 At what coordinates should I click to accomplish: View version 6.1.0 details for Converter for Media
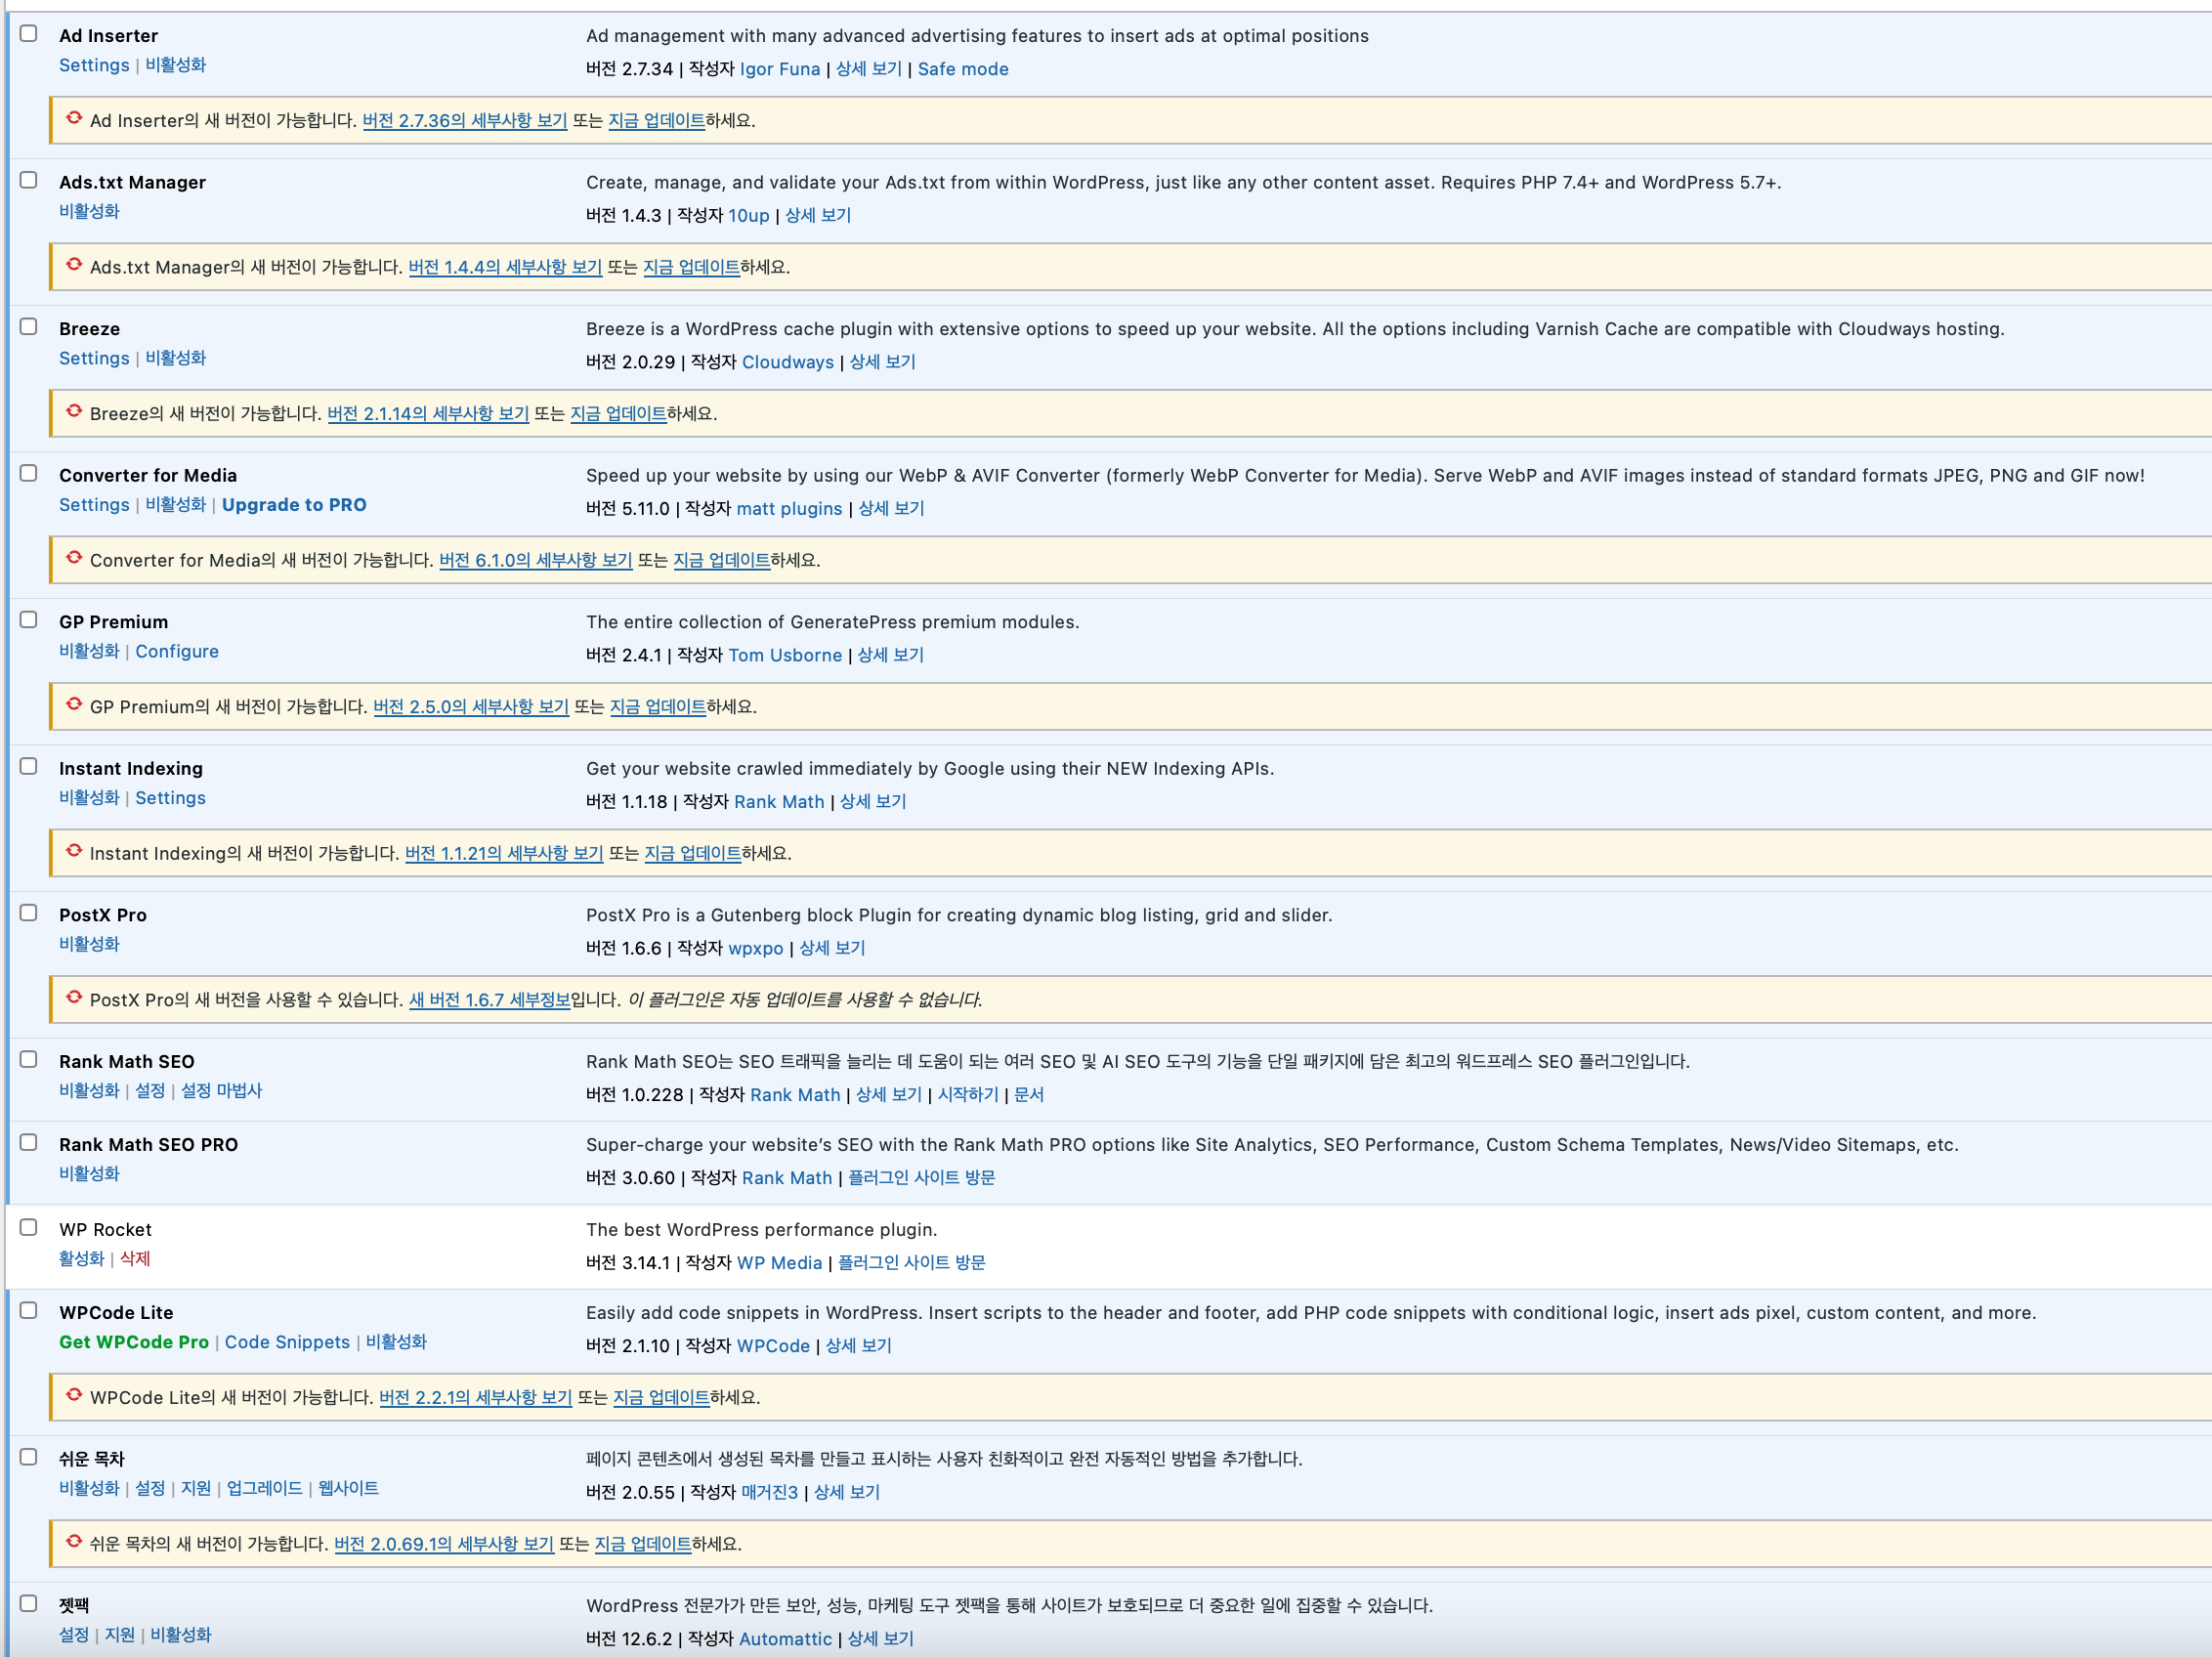tap(535, 561)
